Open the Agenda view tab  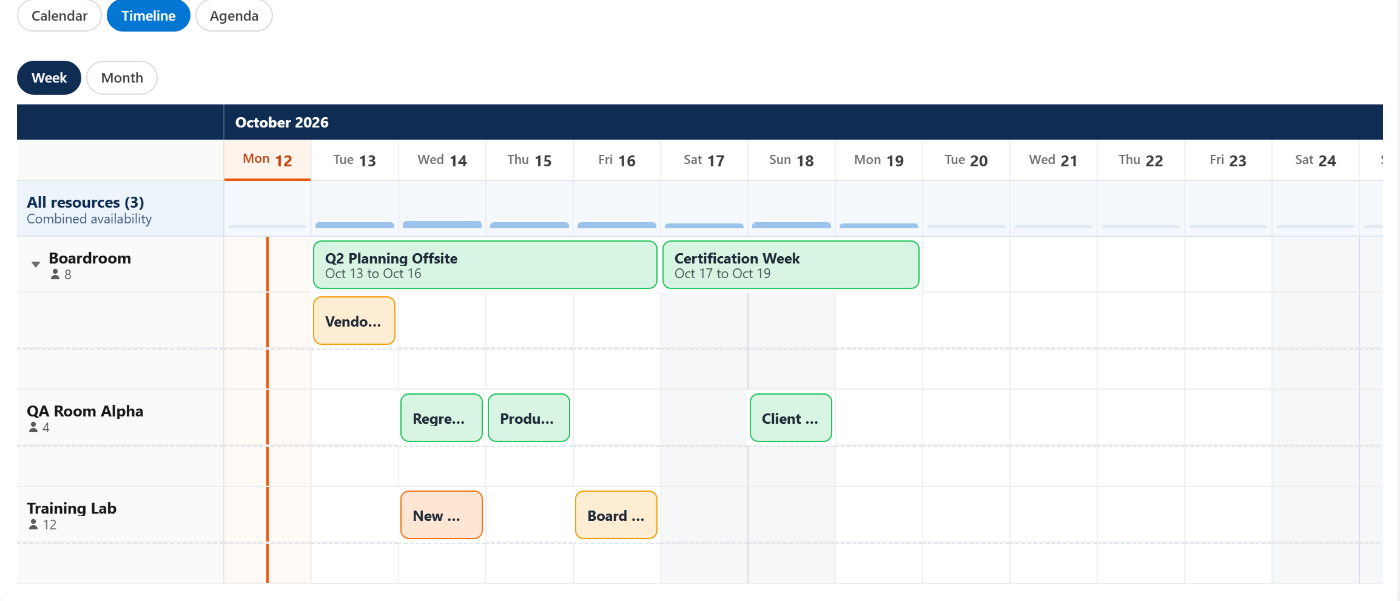click(234, 16)
